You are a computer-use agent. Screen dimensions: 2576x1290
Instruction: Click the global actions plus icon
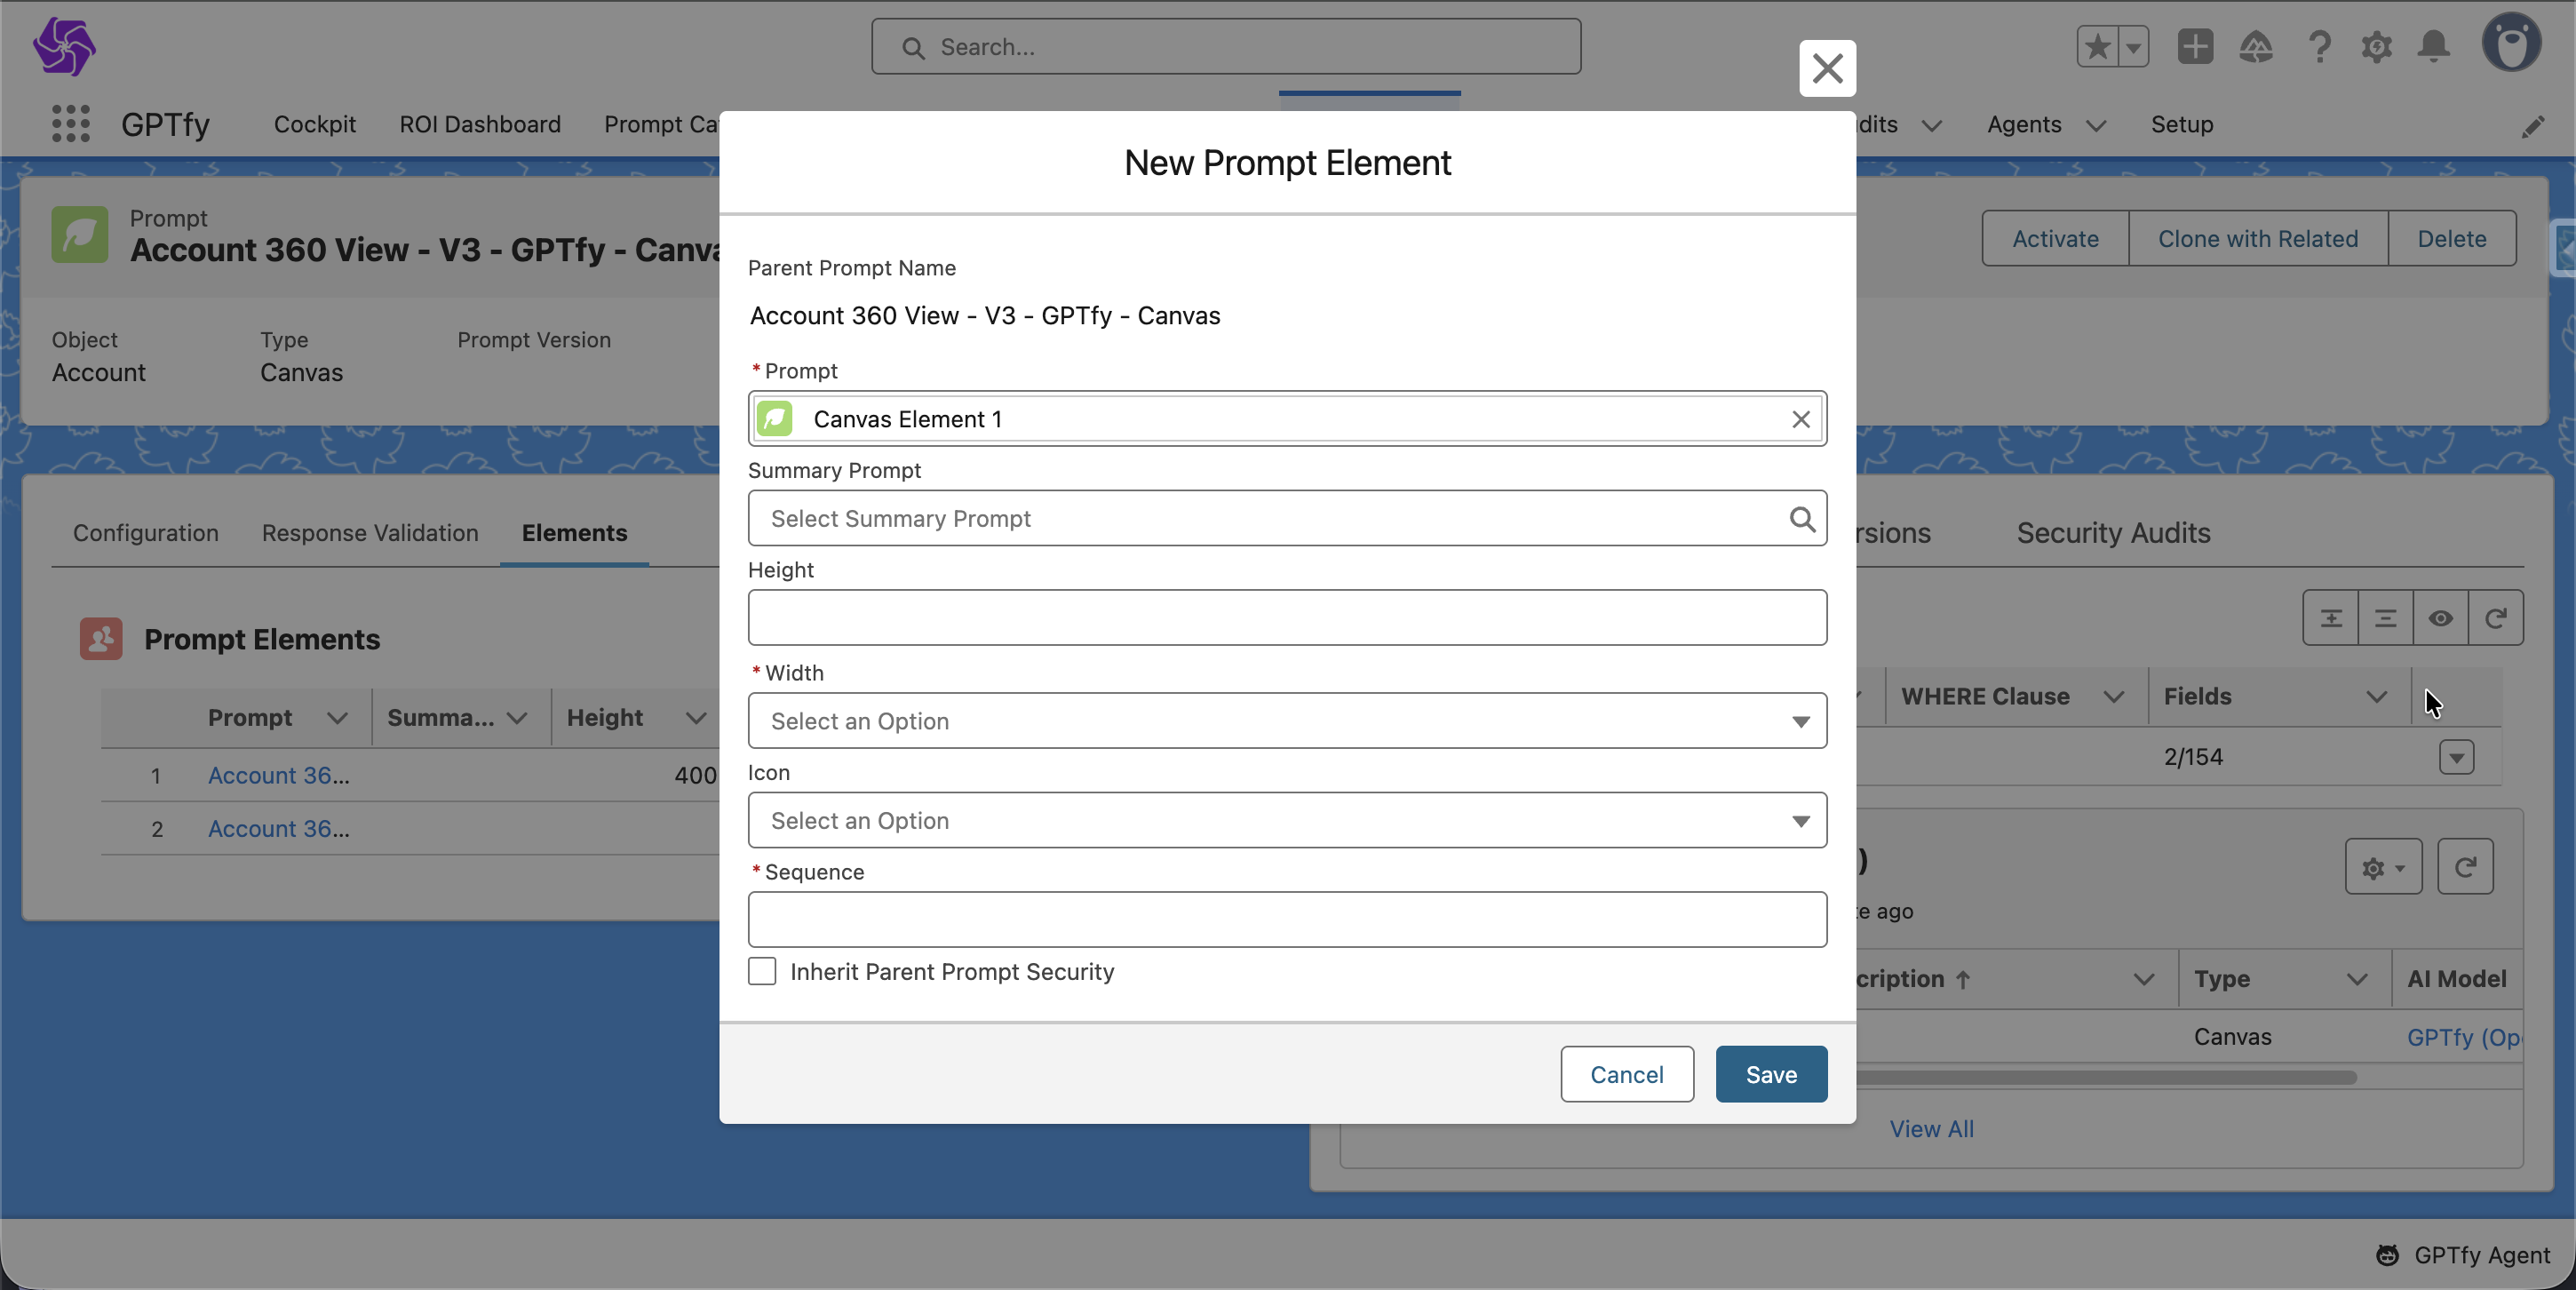[2195, 47]
